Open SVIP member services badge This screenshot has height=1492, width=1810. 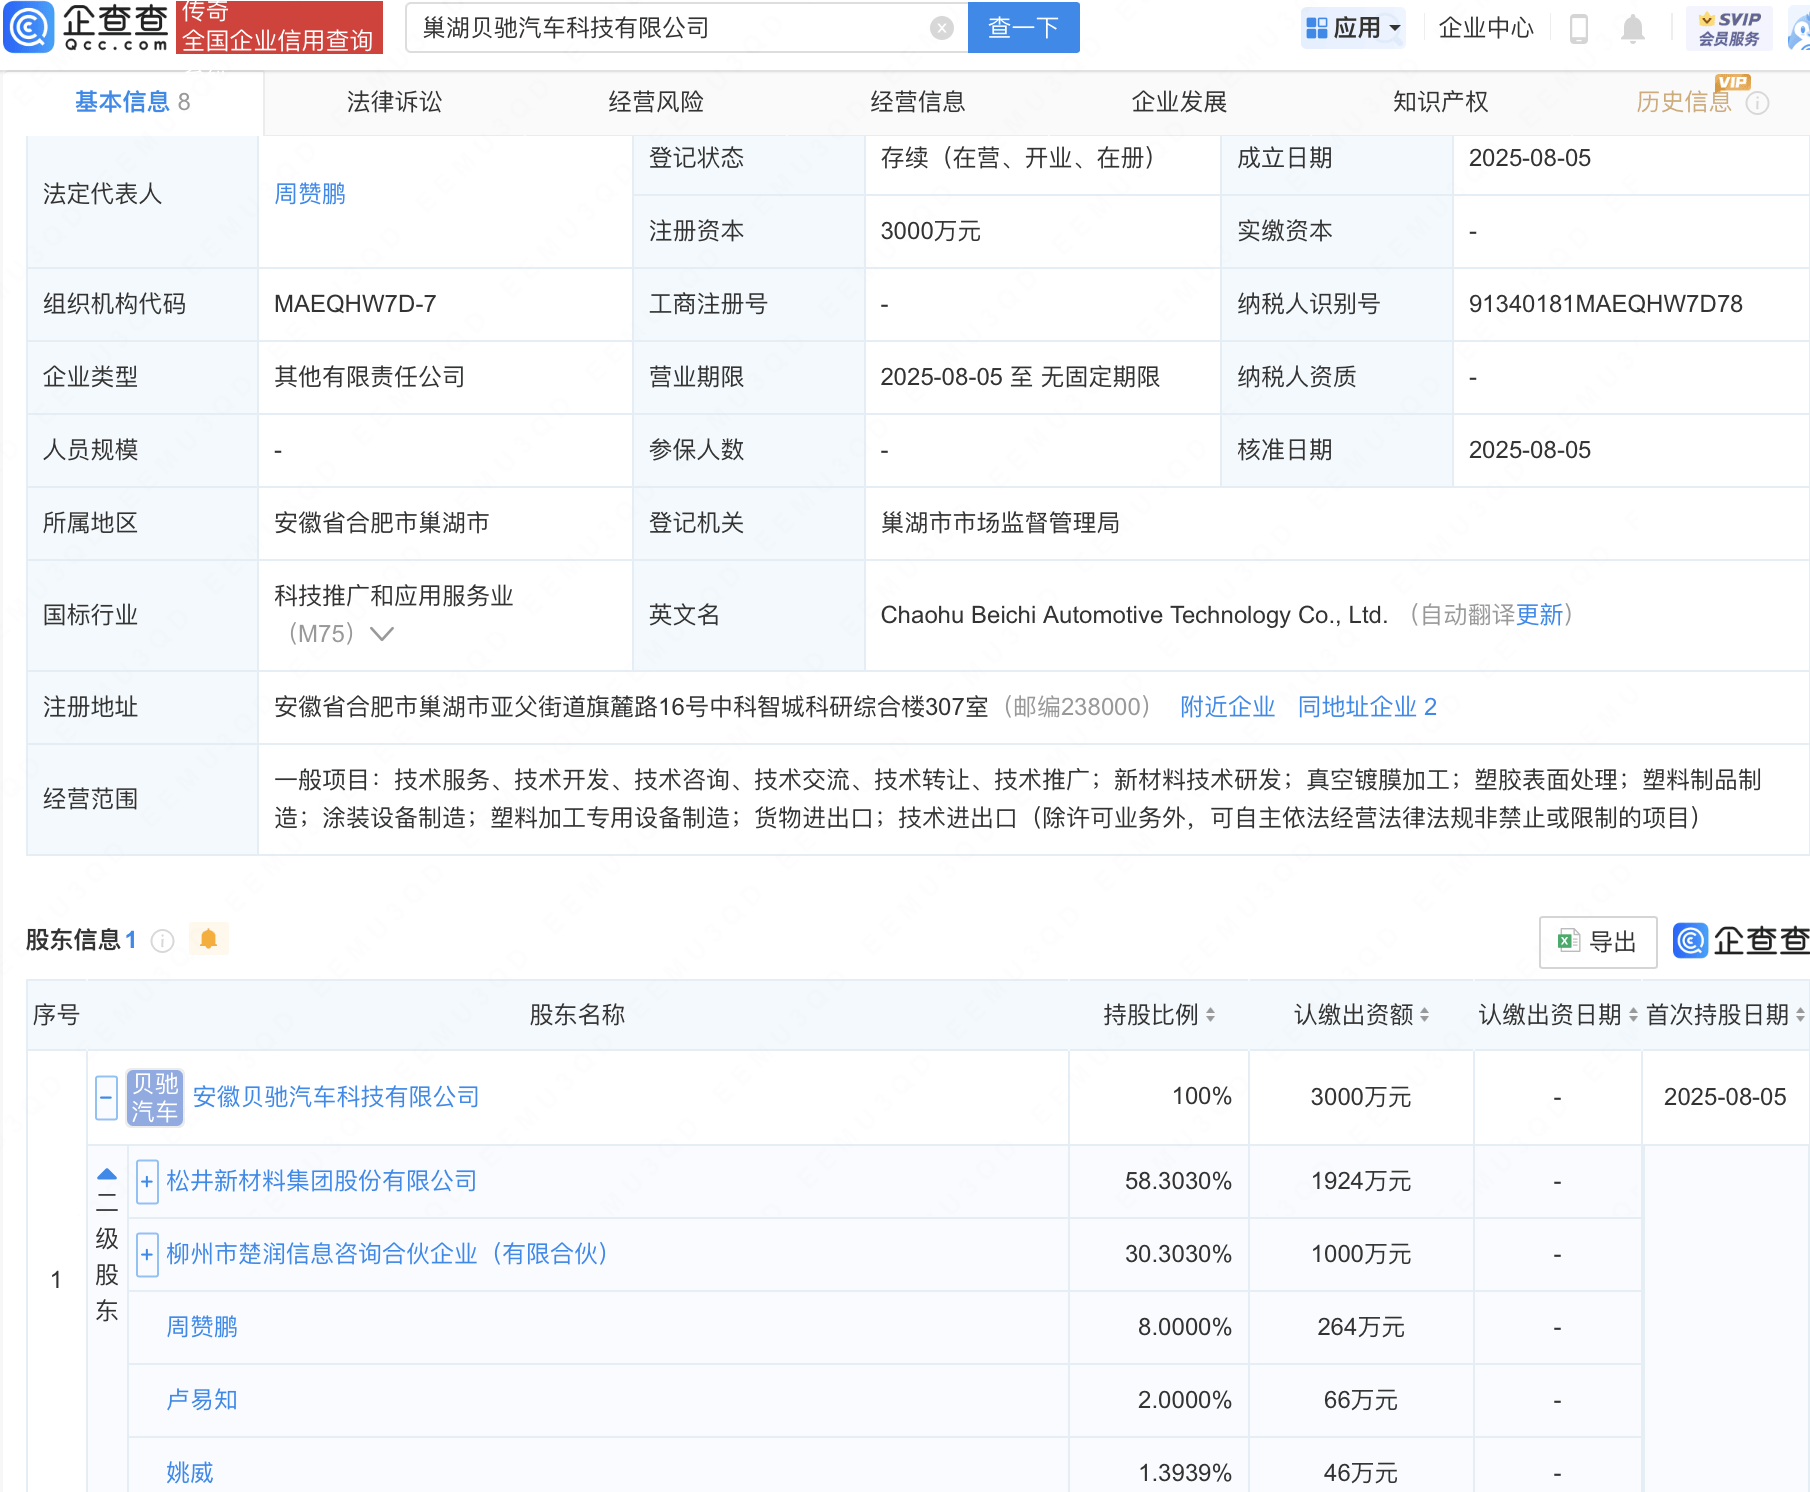coord(1729,28)
